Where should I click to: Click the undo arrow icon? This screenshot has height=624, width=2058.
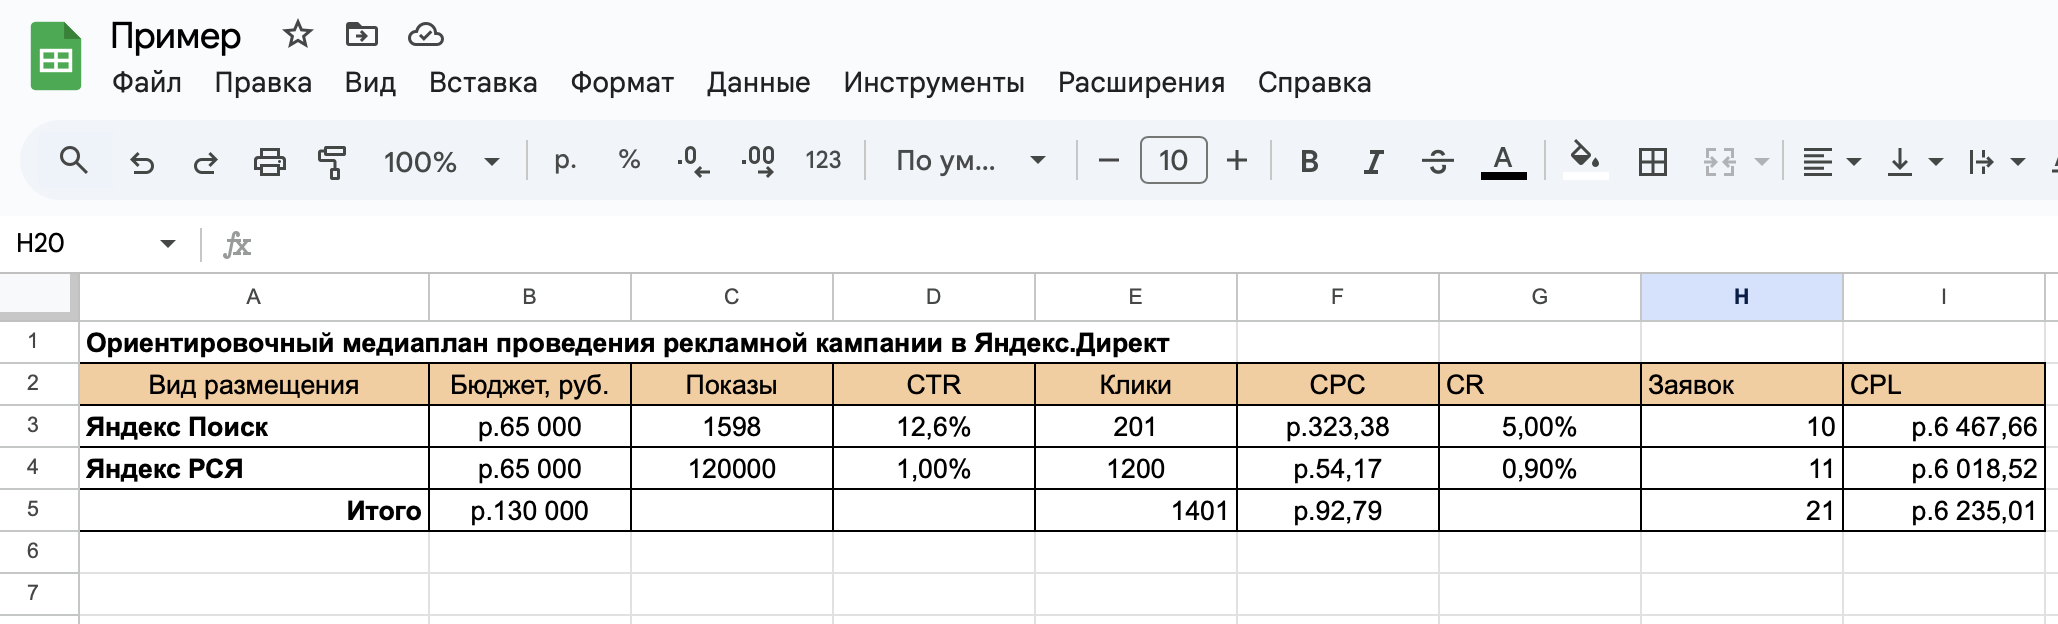pyautogui.click(x=142, y=161)
